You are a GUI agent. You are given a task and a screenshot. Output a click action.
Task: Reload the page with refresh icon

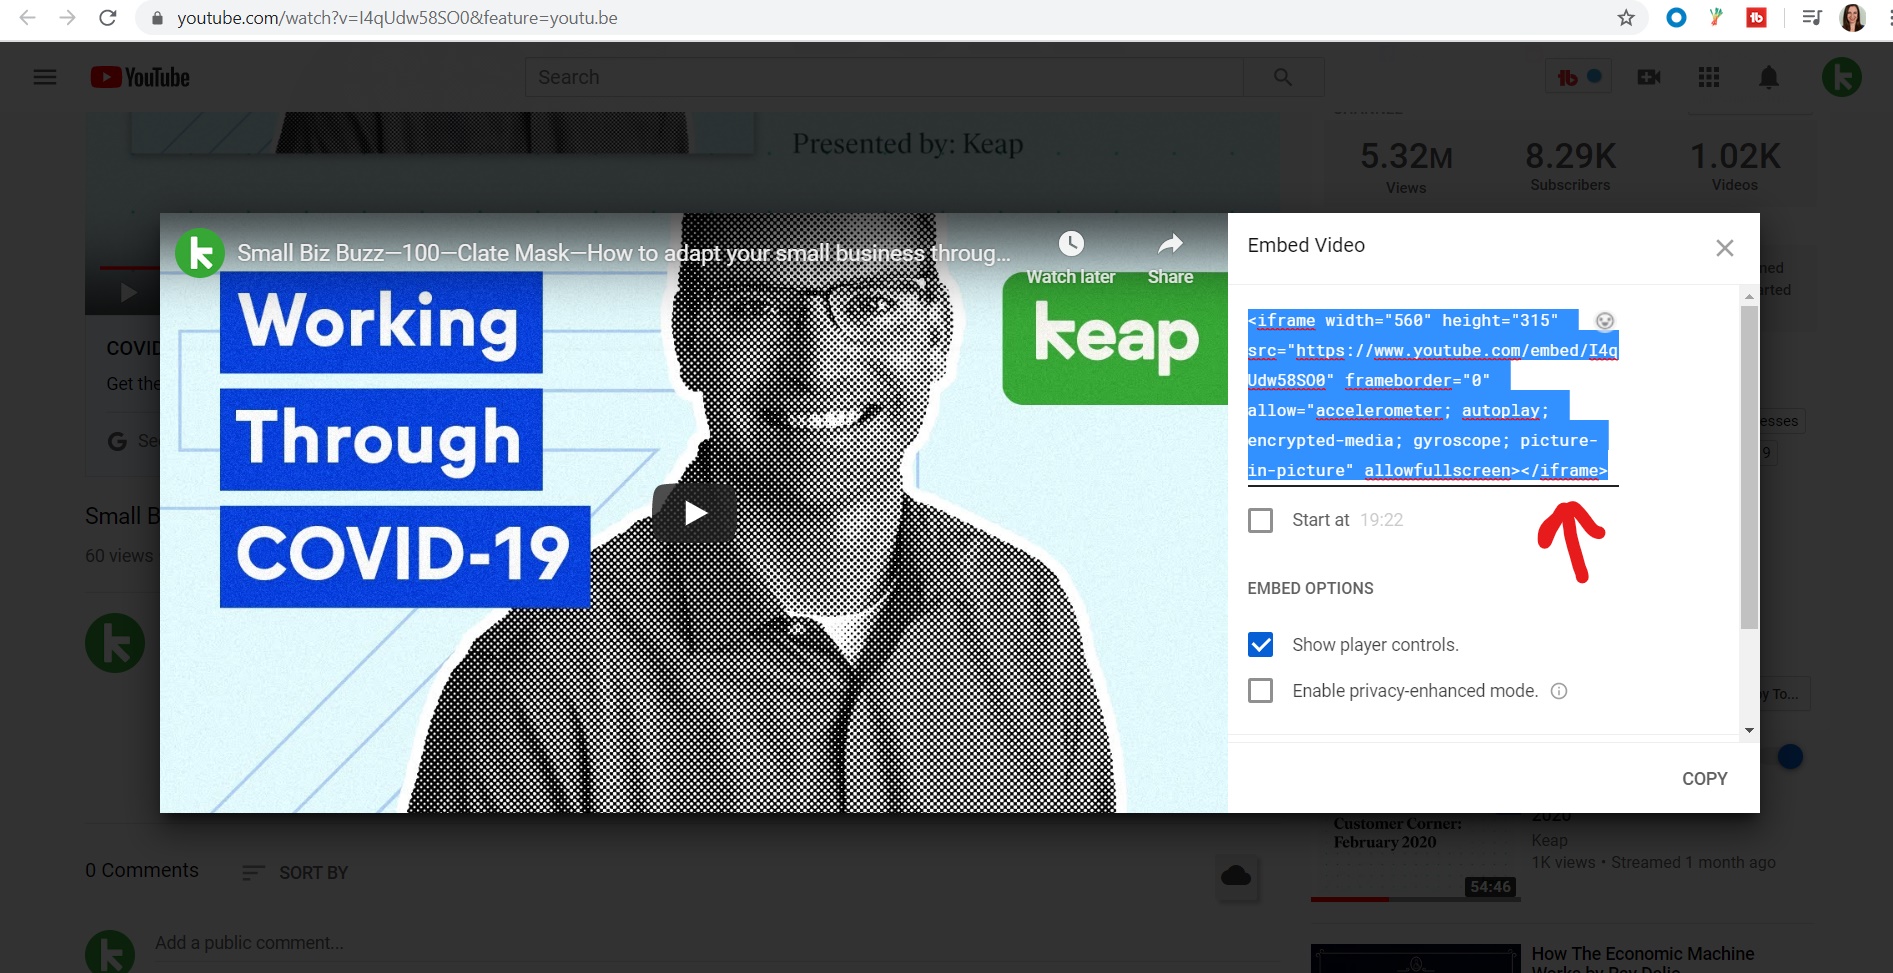(107, 18)
